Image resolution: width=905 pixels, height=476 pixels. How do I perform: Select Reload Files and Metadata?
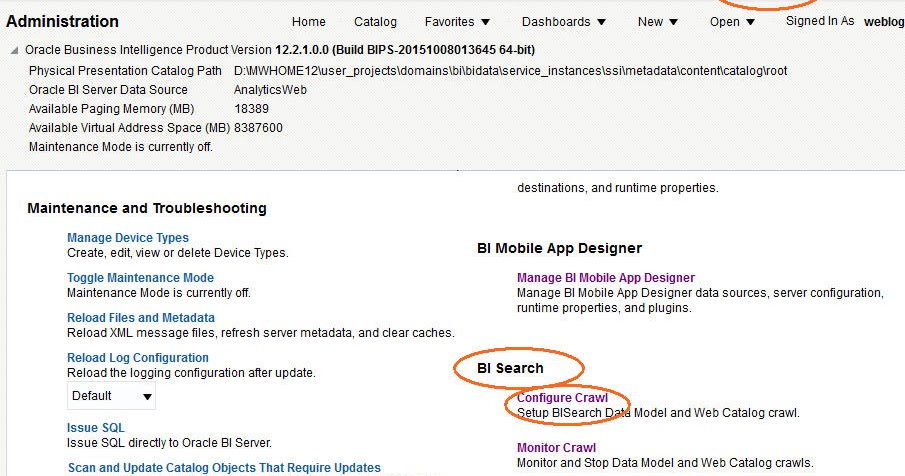pos(141,318)
